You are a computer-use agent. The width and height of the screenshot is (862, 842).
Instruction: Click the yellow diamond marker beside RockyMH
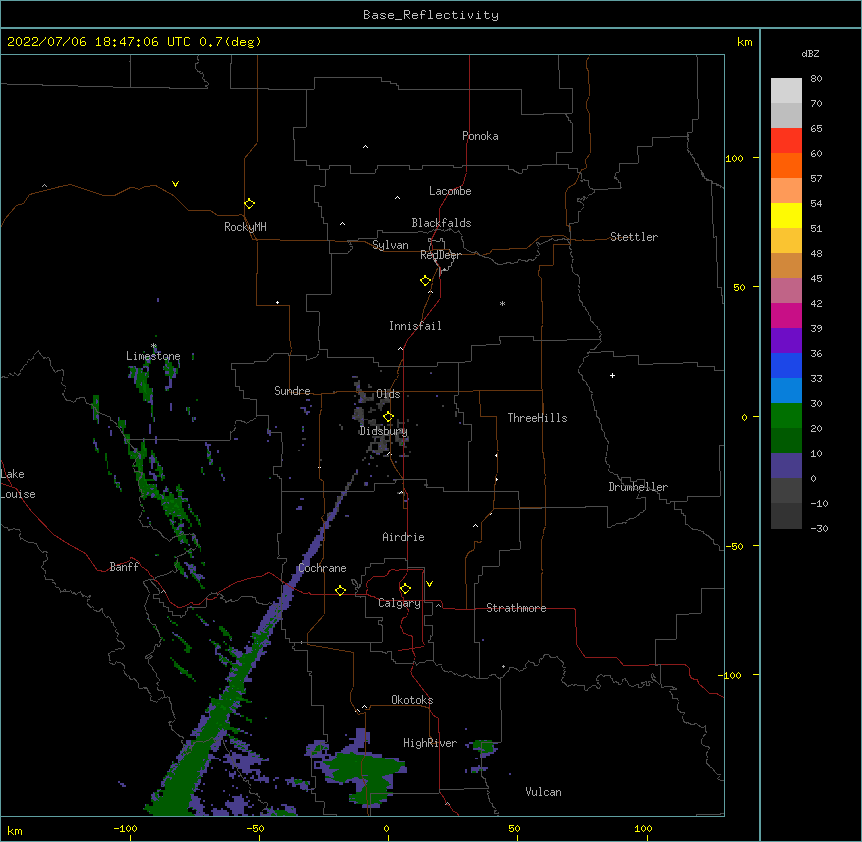249,203
